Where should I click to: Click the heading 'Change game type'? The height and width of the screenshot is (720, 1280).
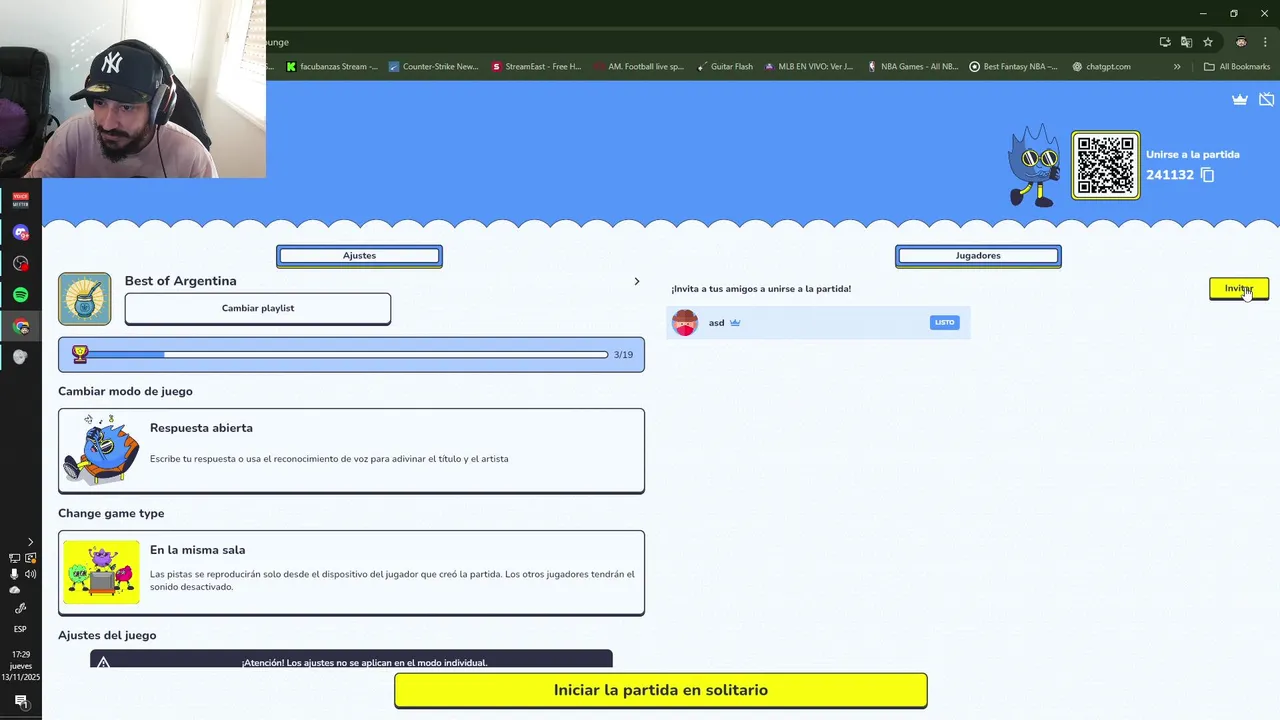(x=111, y=513)
